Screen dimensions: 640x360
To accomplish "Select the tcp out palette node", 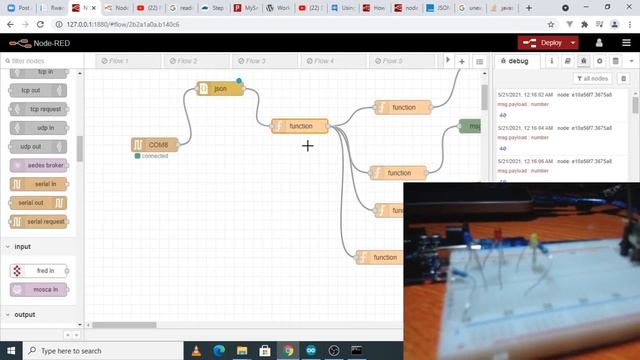I will click(38, 90).
